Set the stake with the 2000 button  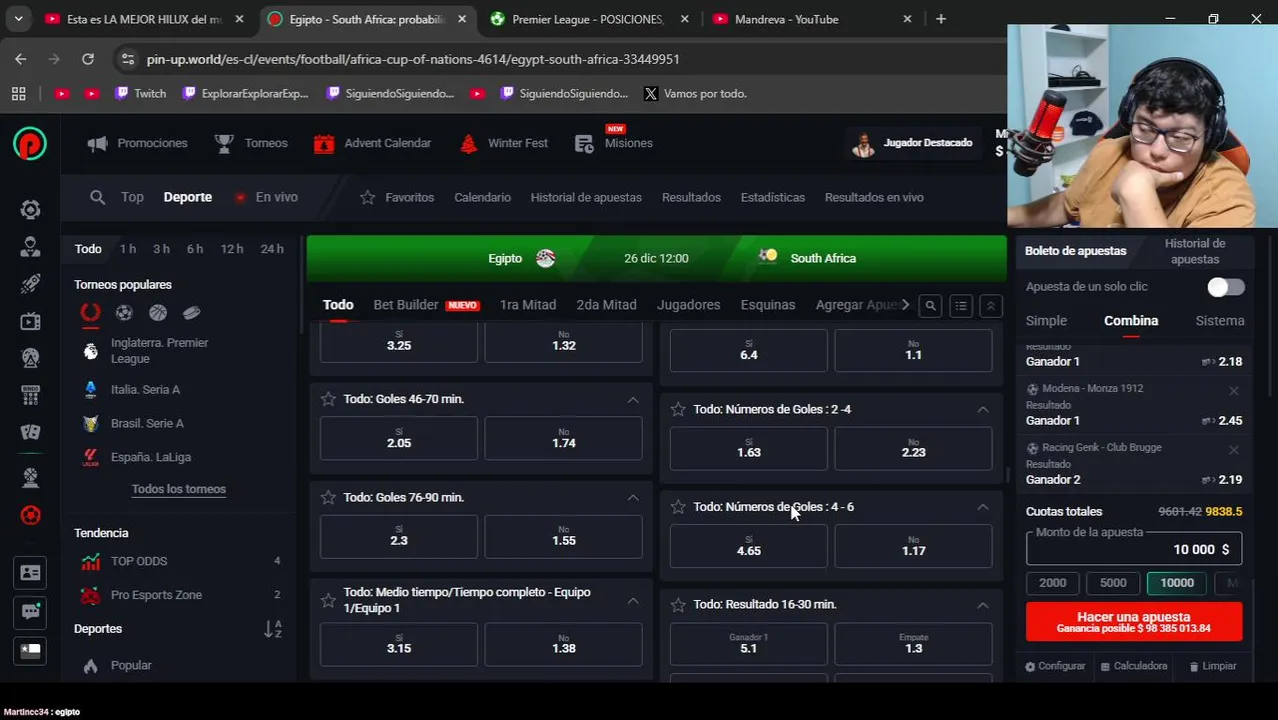(1053, 583)
